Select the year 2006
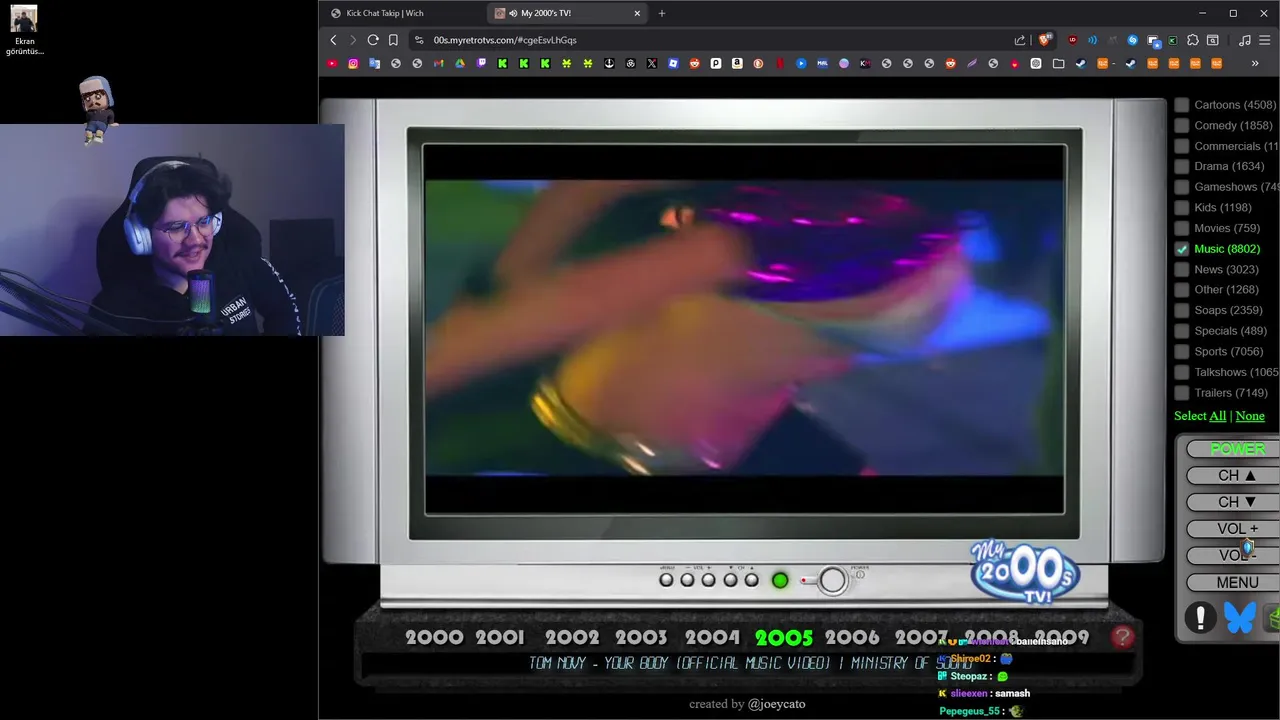 (852, 637)
